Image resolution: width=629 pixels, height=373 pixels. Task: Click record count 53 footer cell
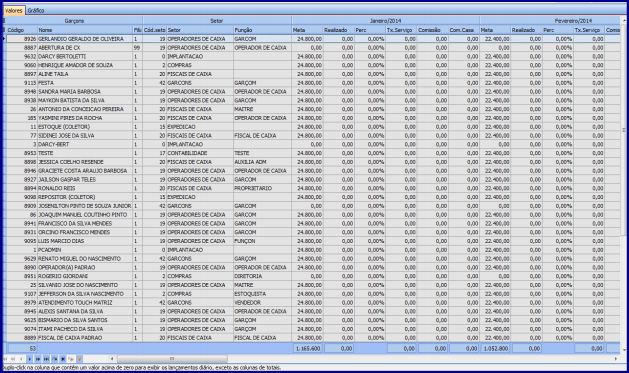[x=22, y=349]
